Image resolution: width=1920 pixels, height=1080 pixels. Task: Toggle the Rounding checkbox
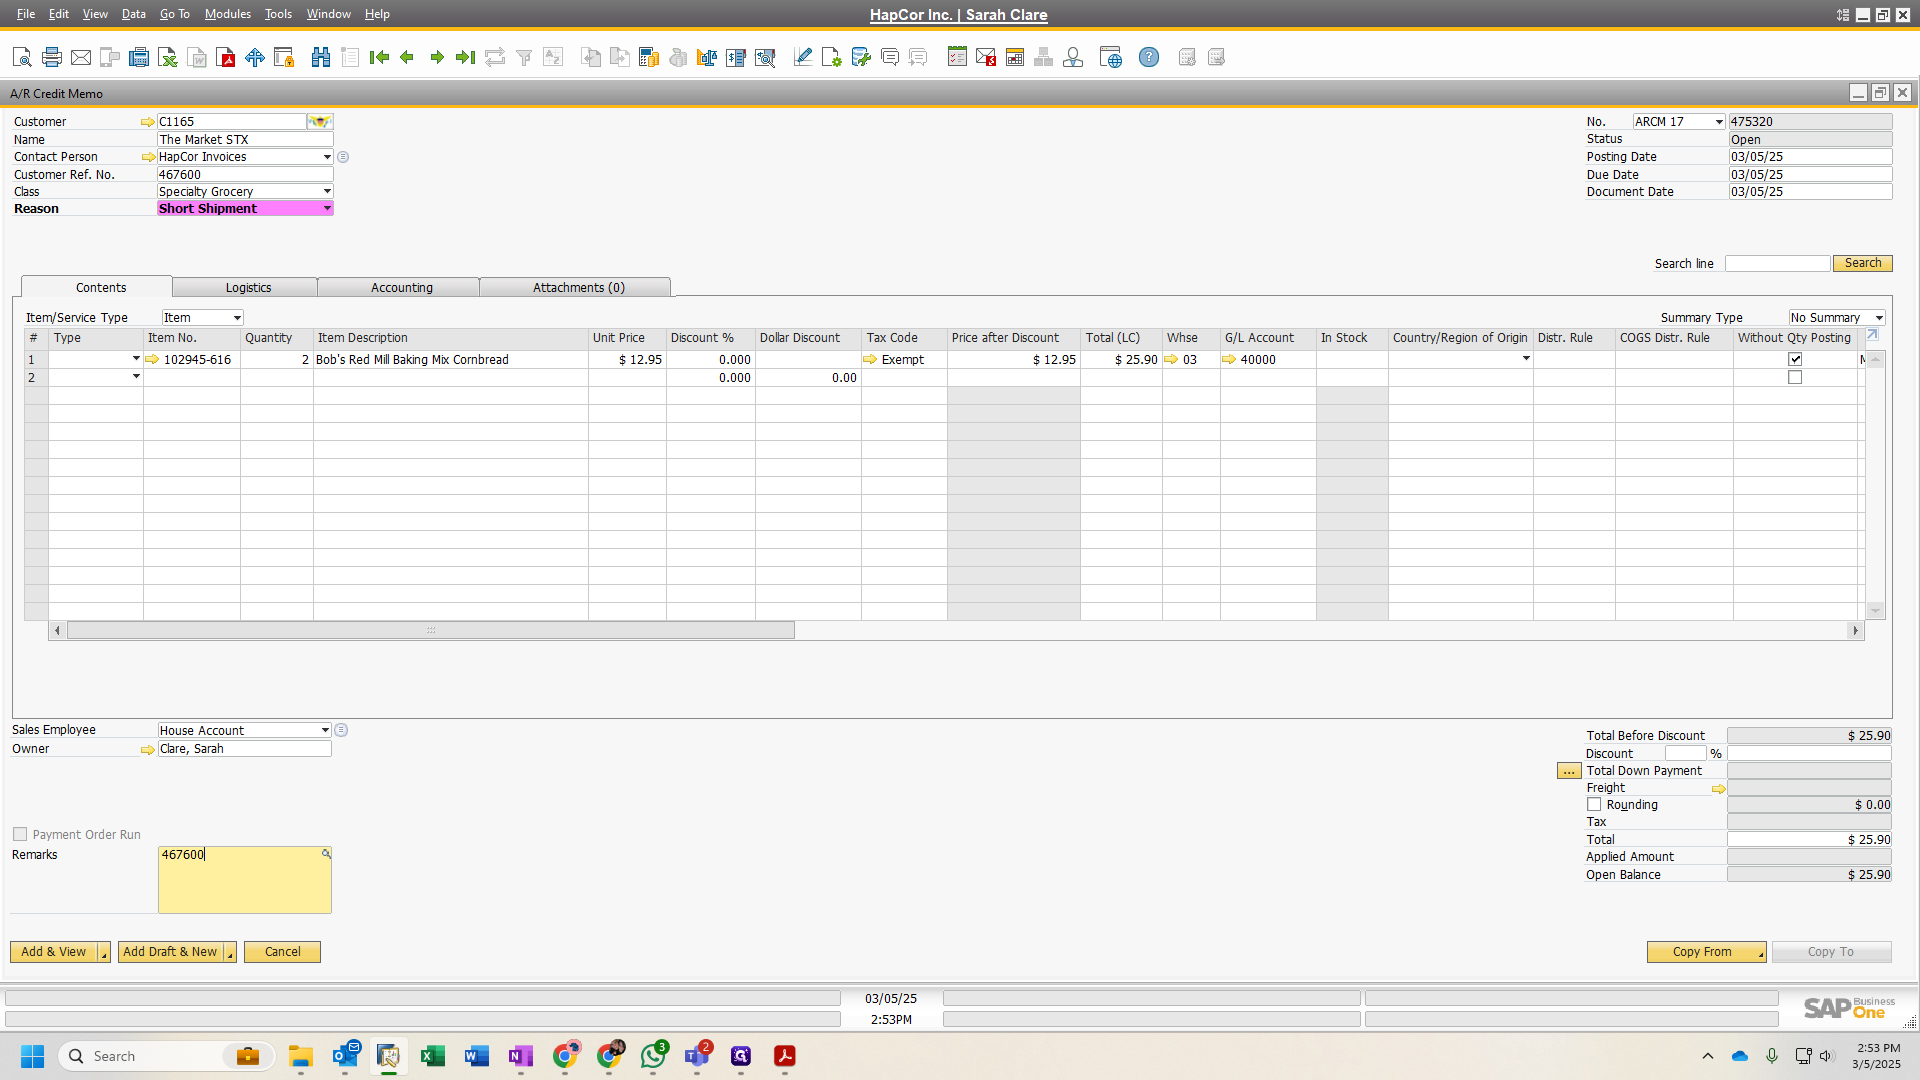click(1594, 805)
